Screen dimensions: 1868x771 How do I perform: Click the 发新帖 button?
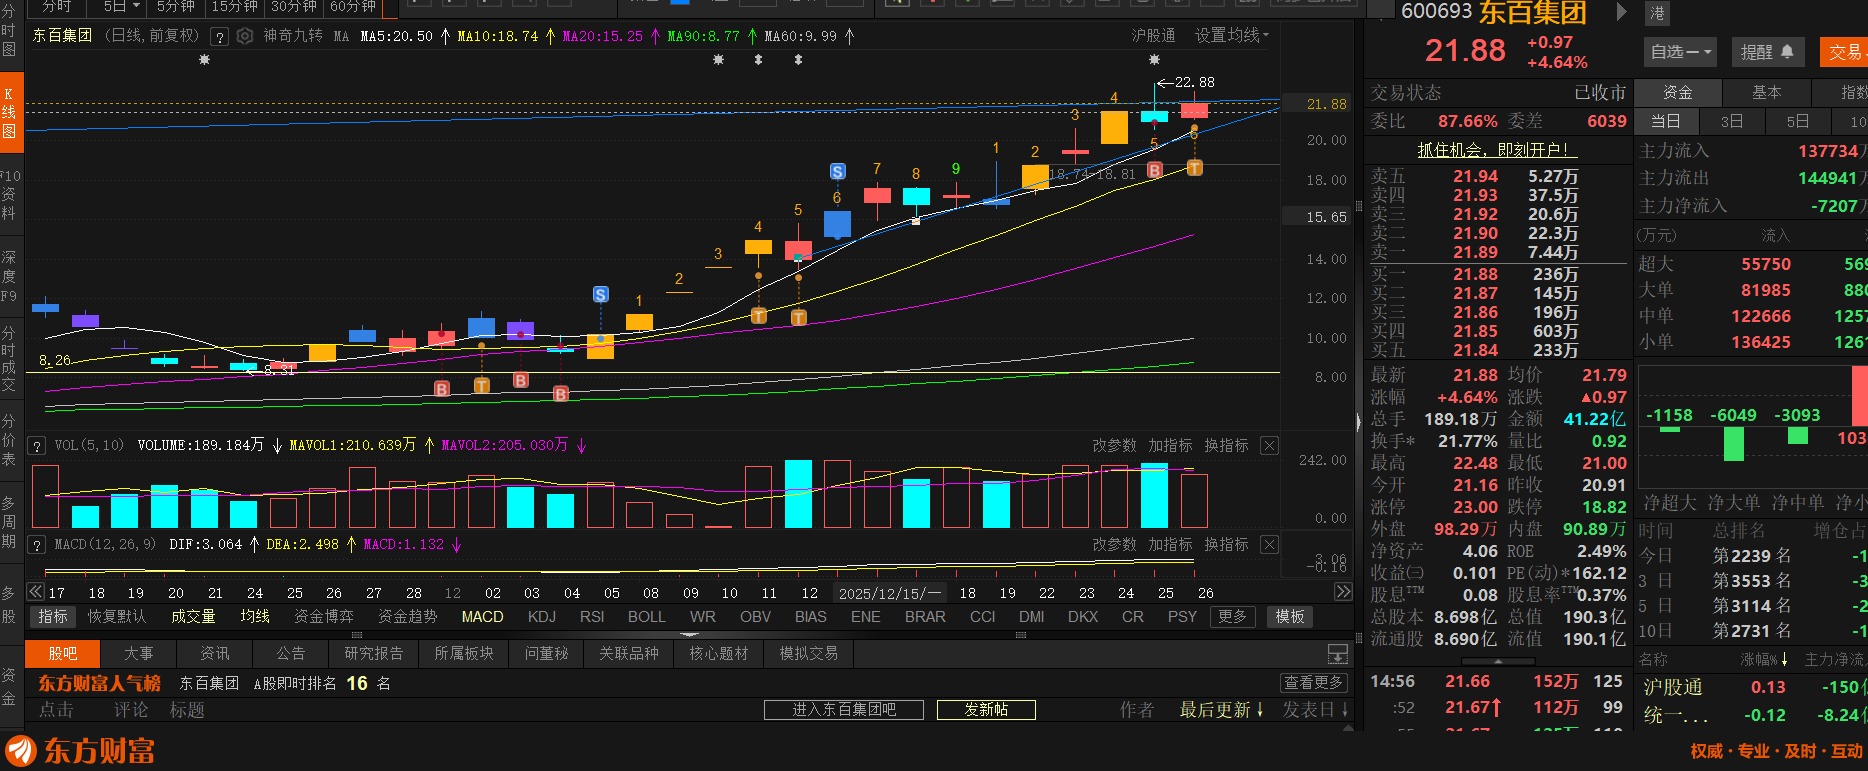point(985,710)
